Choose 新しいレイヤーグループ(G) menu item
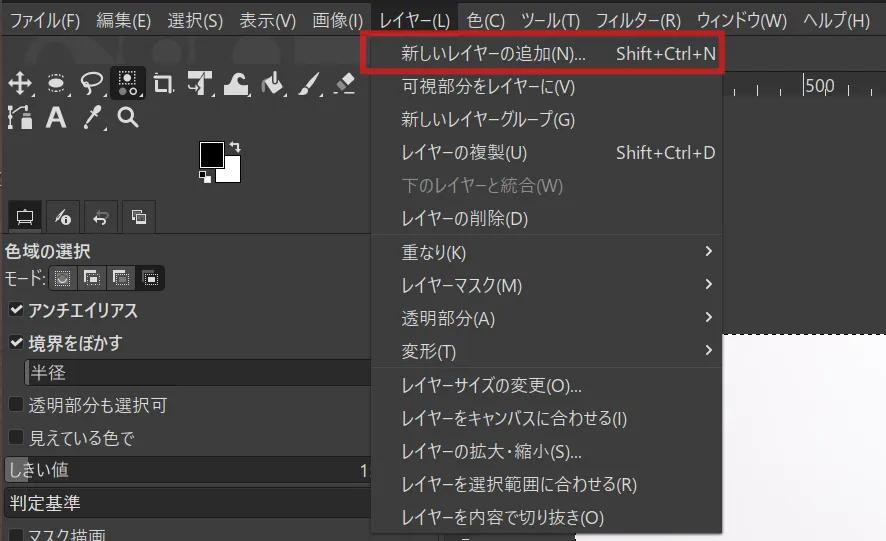Screen dimensions: 886x541 tap(547, 119)
